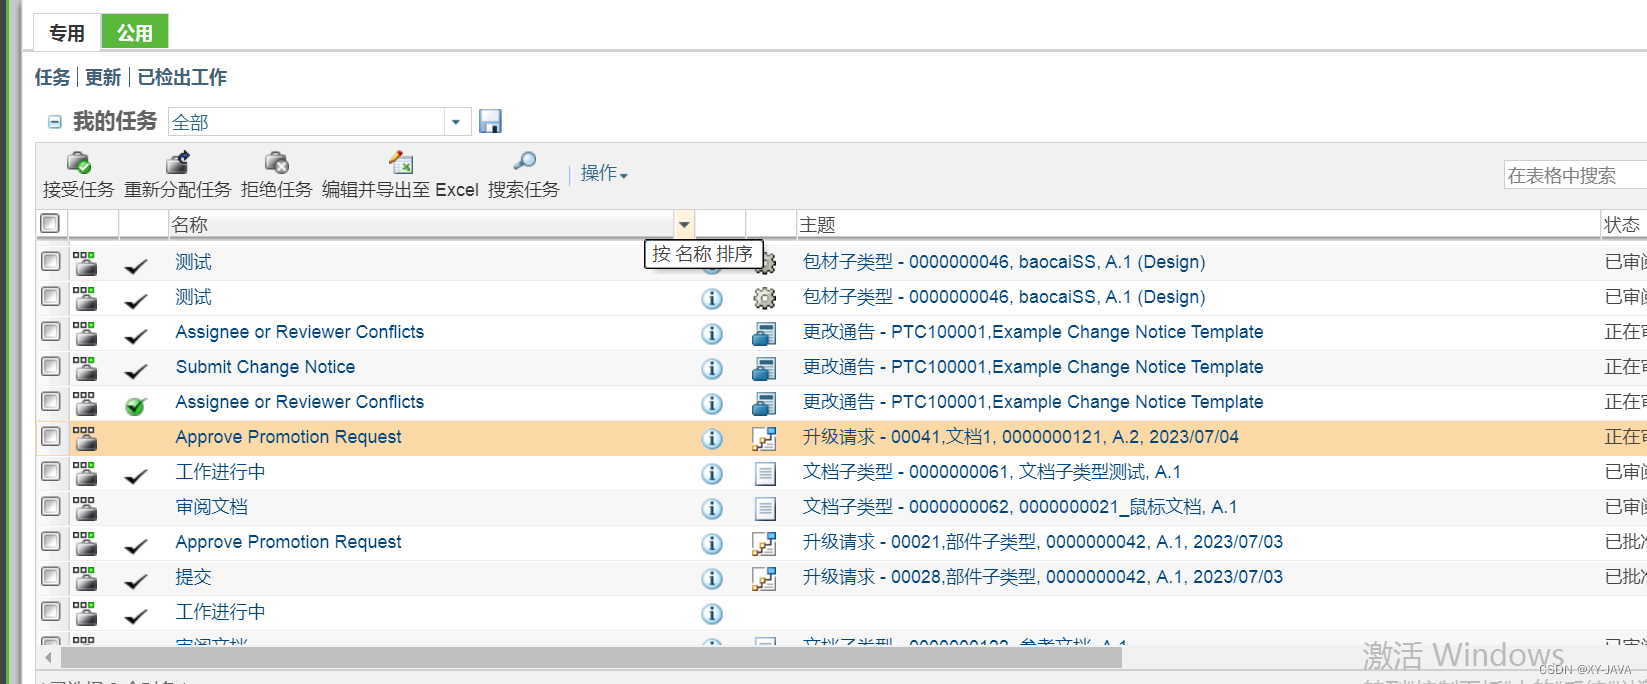The height and width of the screenshot is (684, 1647).
Task: Check the box for the second 测试 row
Action: 50,296
